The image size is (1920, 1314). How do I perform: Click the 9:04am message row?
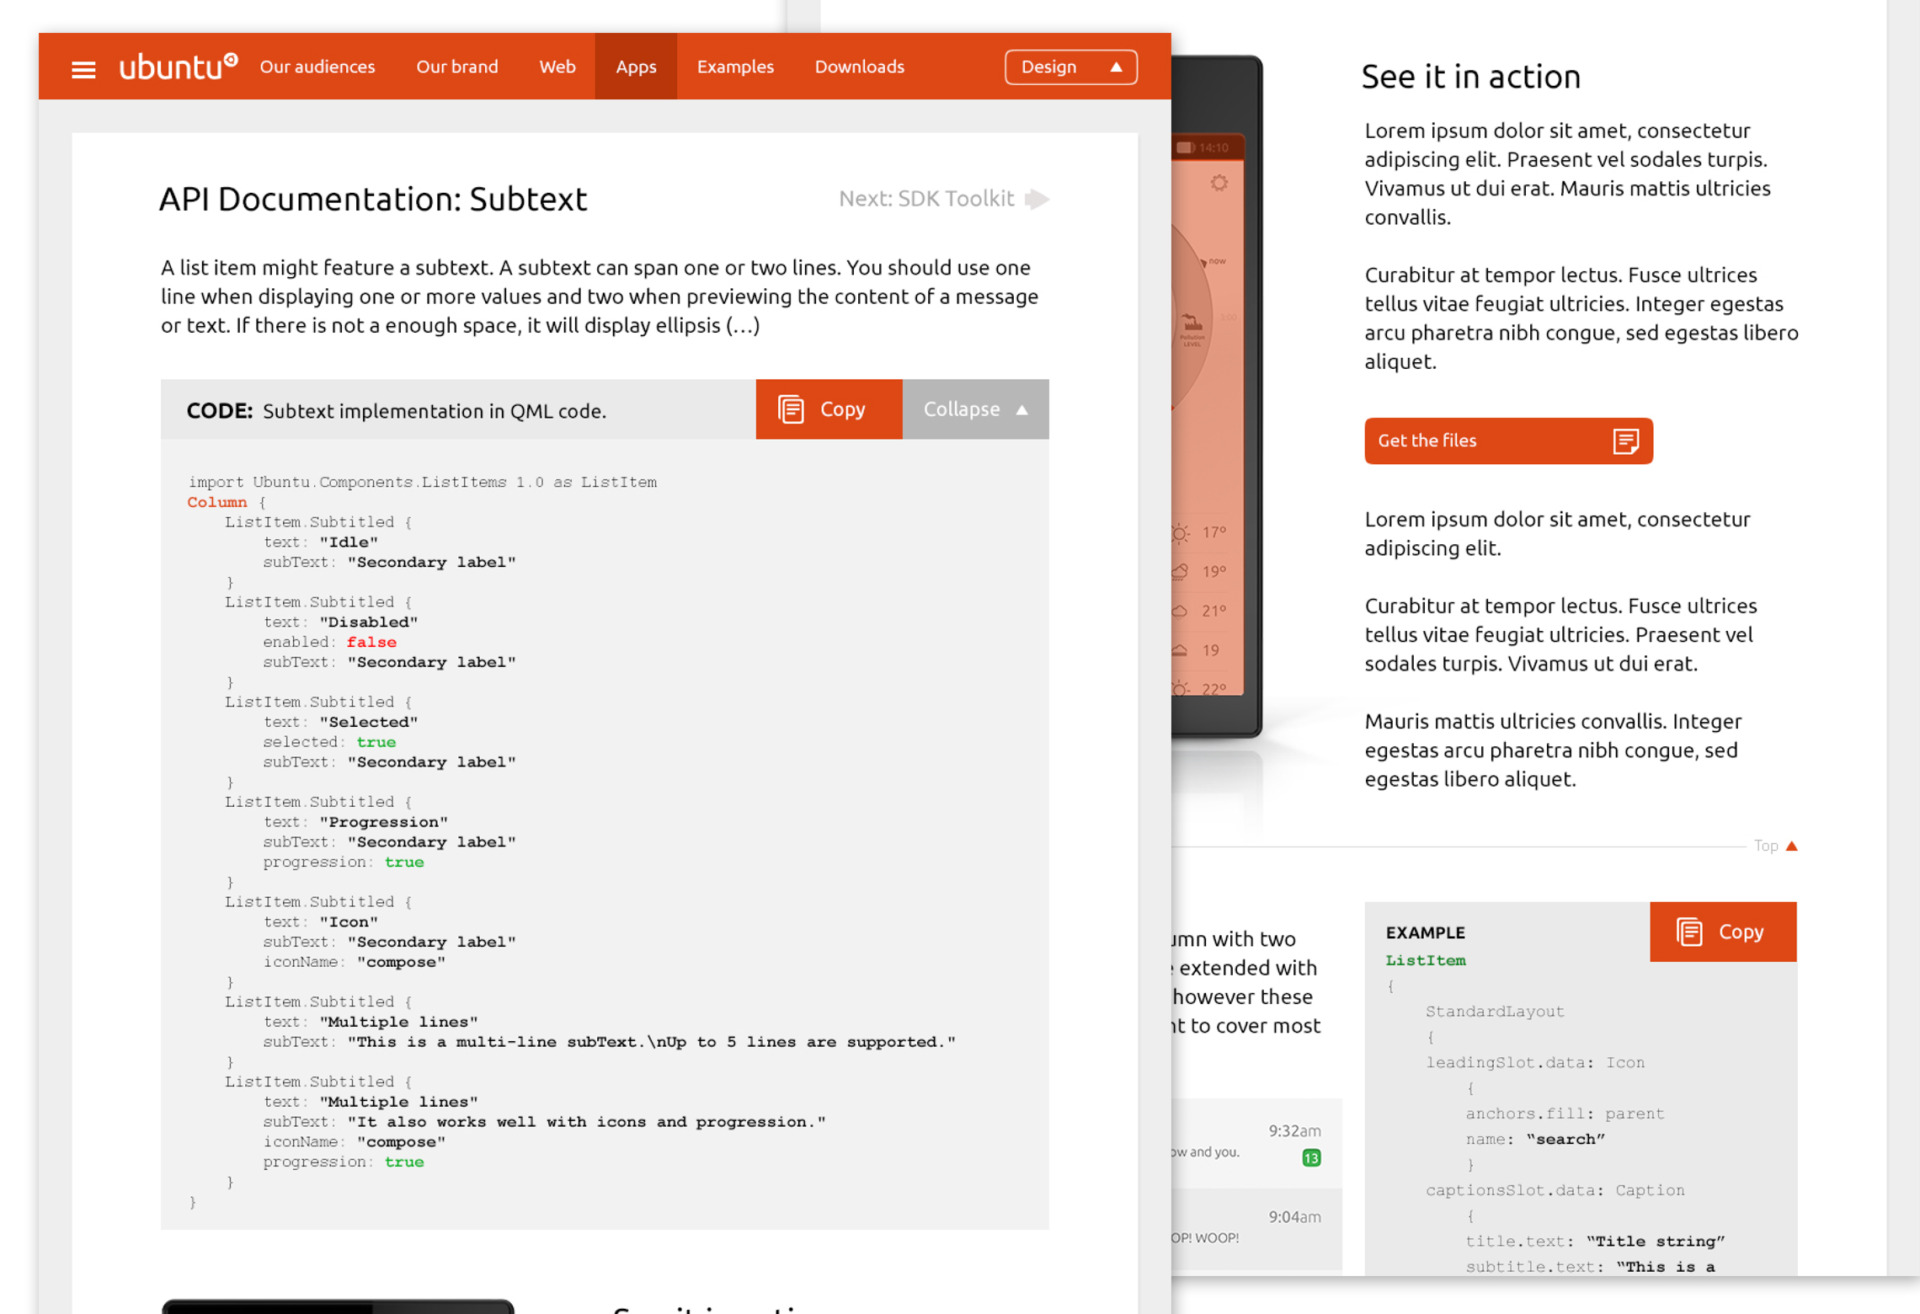click(1257, 1229)
